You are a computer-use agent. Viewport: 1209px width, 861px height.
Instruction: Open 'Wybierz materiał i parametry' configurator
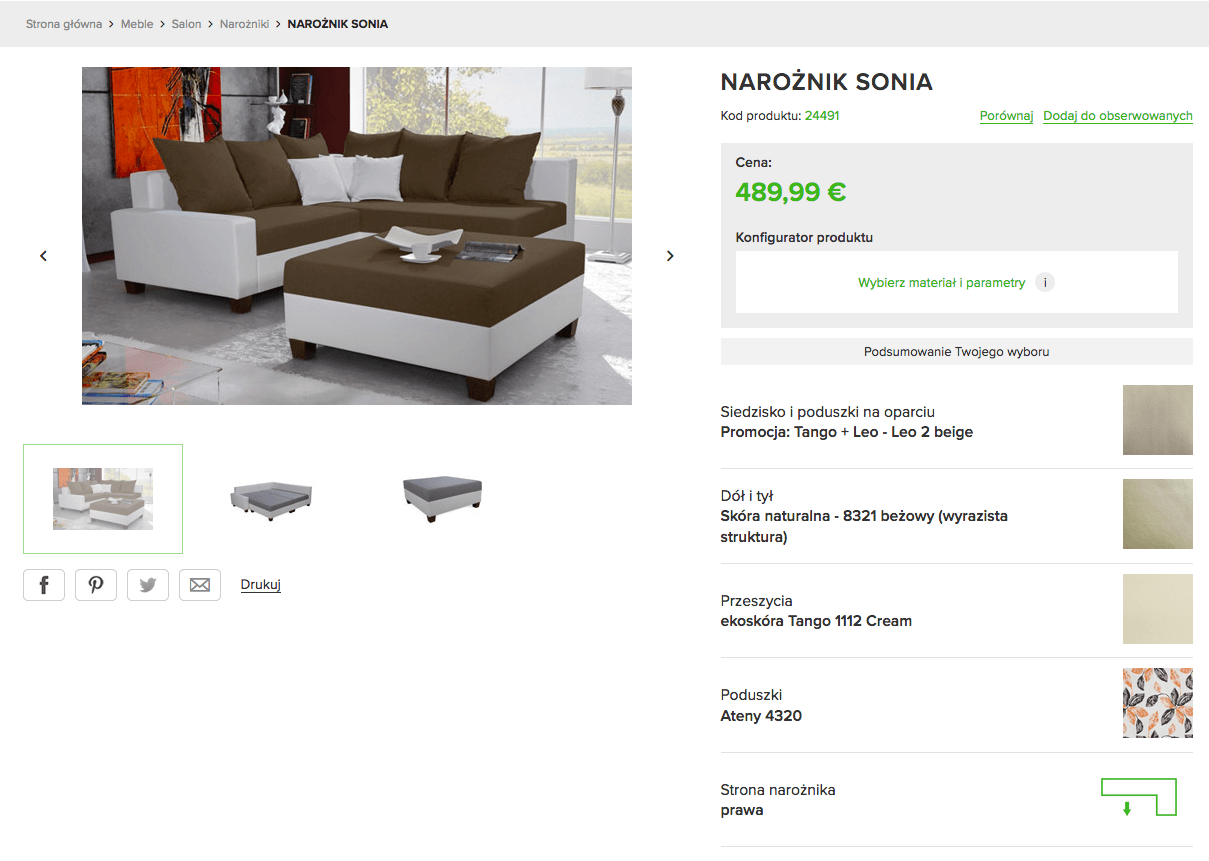click(942, 283)
